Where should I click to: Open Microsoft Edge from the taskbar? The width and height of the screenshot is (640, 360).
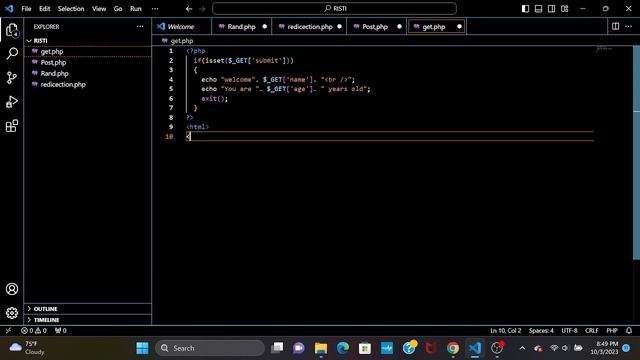[343, 348]
